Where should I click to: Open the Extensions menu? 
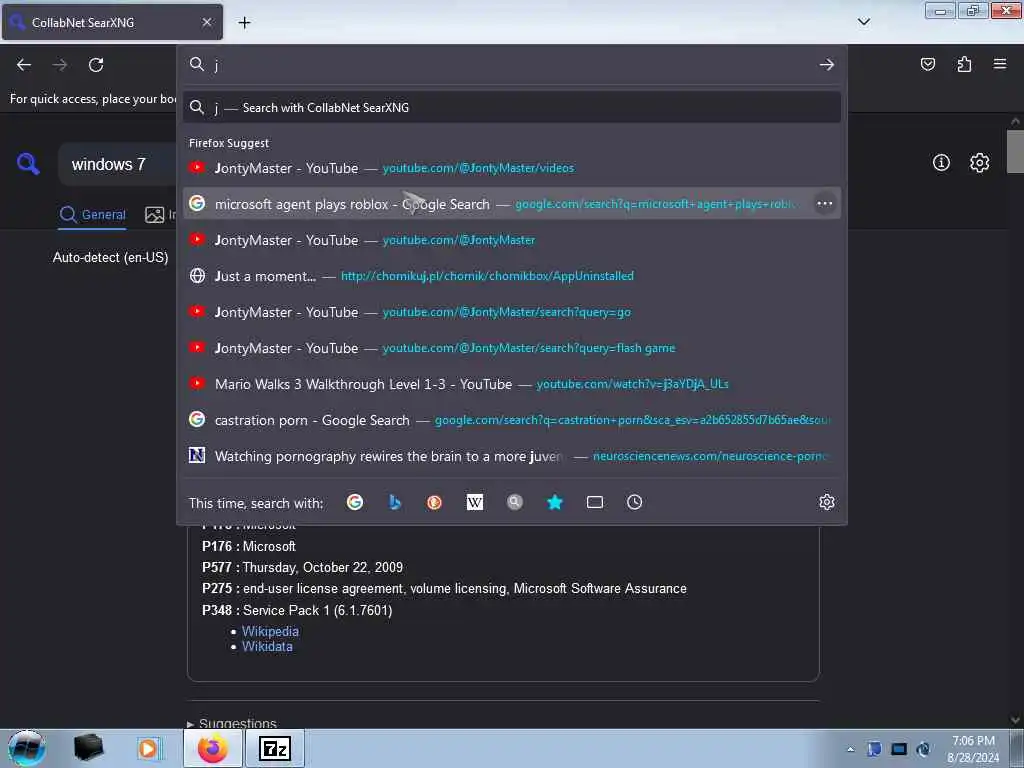pyautogui.click(x=964, y=64)
